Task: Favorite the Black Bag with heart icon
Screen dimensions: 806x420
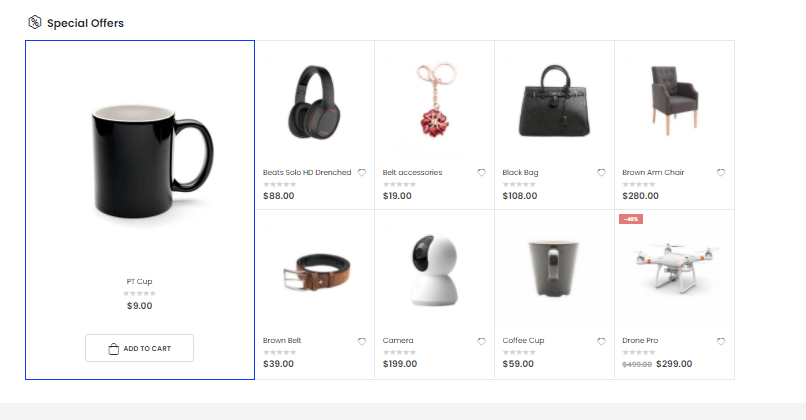Action: click(x=601, y=173)
